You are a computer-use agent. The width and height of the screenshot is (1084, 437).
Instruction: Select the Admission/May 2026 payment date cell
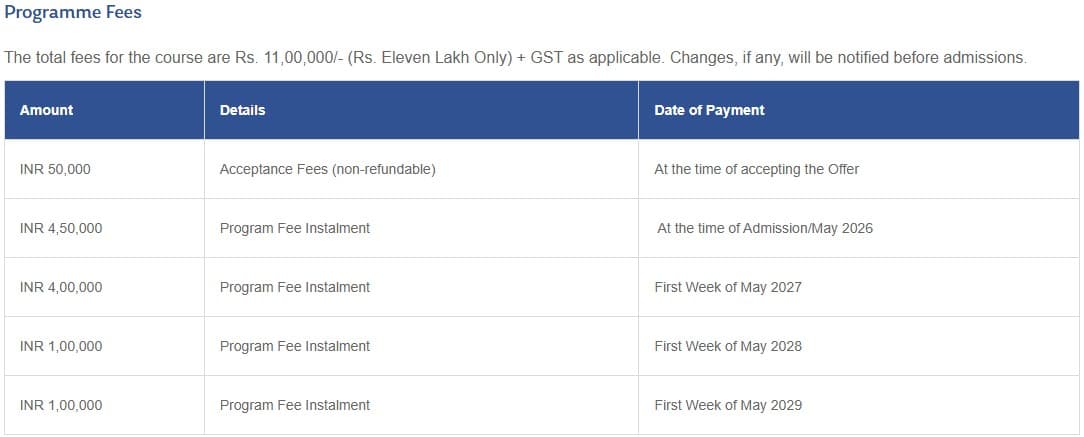point(764,228)
